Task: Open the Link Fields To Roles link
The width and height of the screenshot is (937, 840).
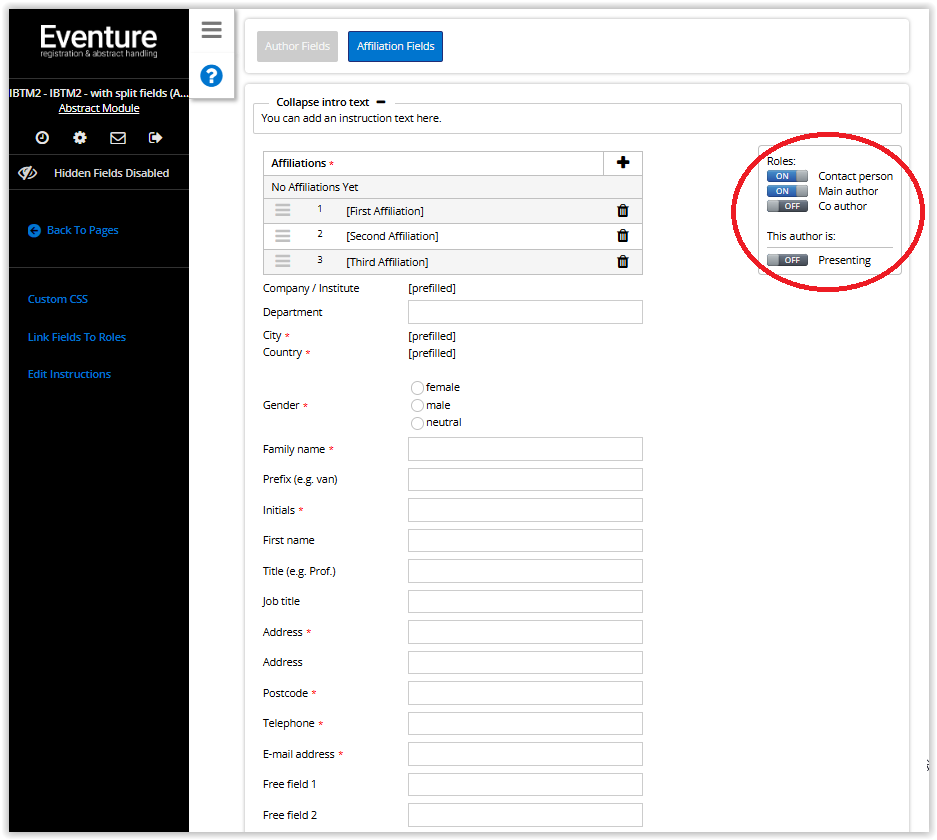Action: click(x=77, y=337)
